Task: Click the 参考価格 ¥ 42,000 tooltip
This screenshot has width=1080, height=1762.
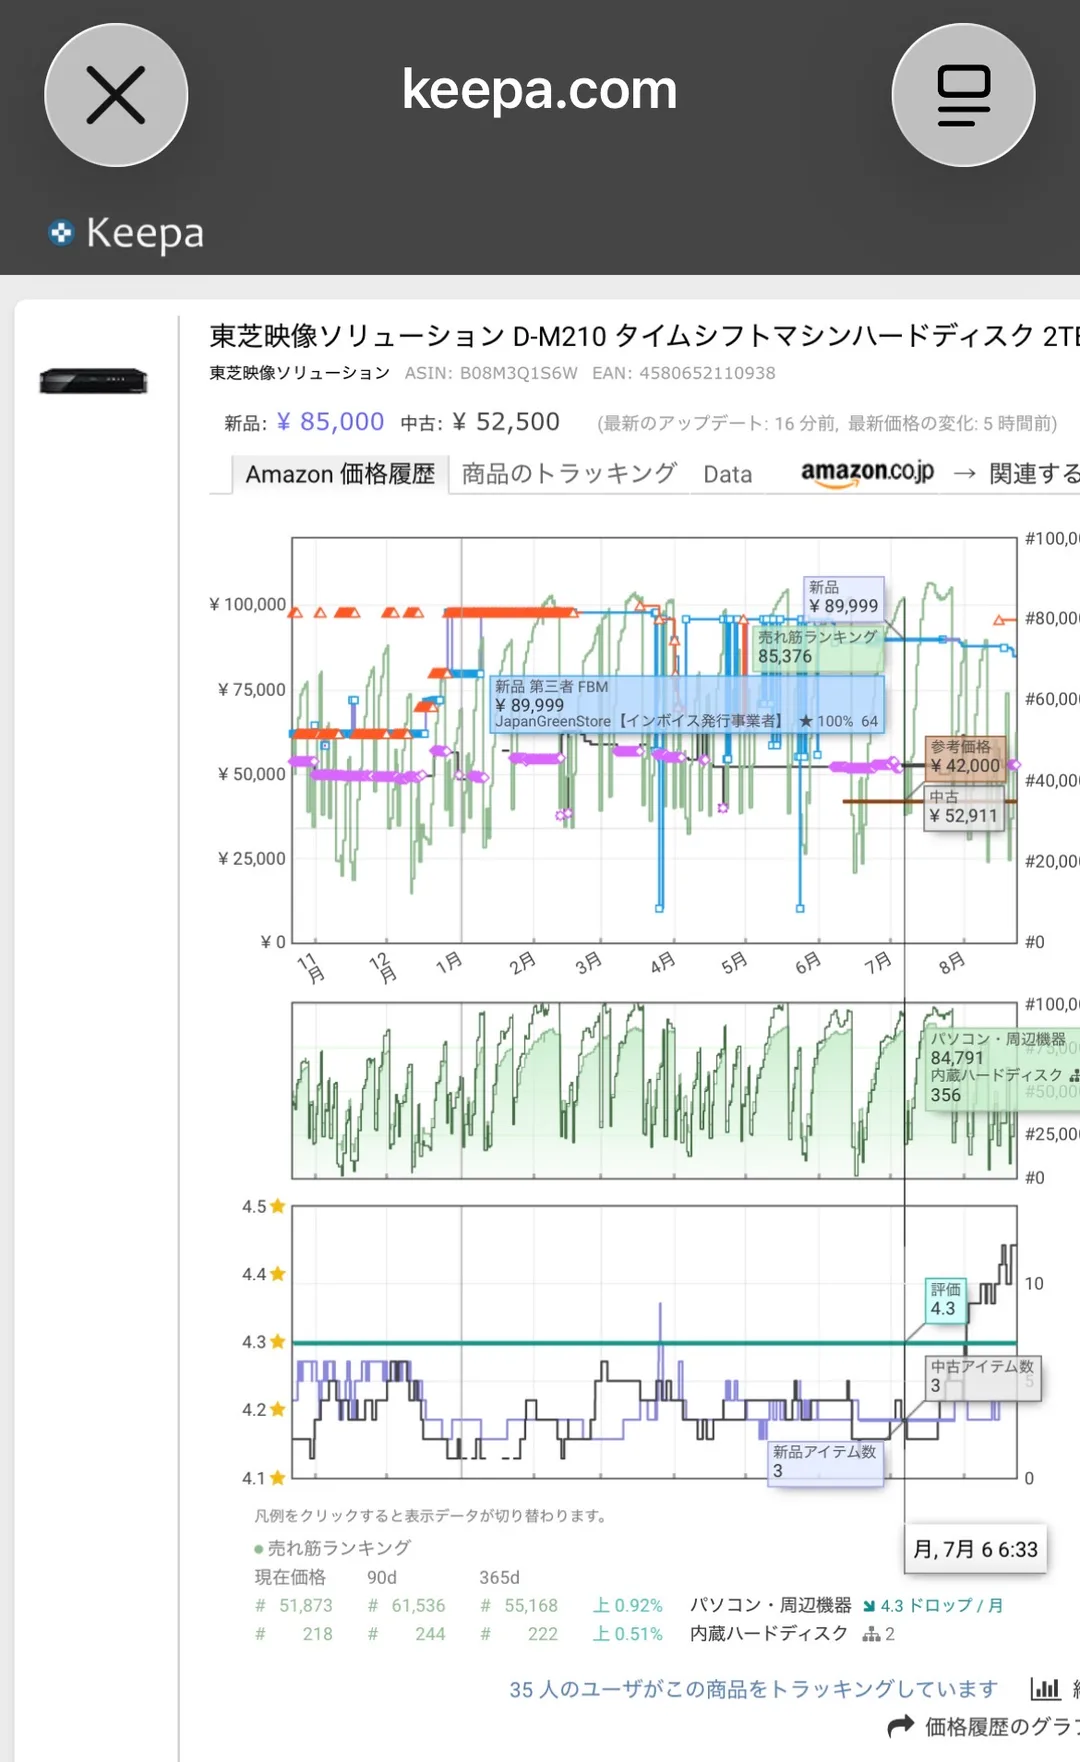Action: (x=965, y=757)
